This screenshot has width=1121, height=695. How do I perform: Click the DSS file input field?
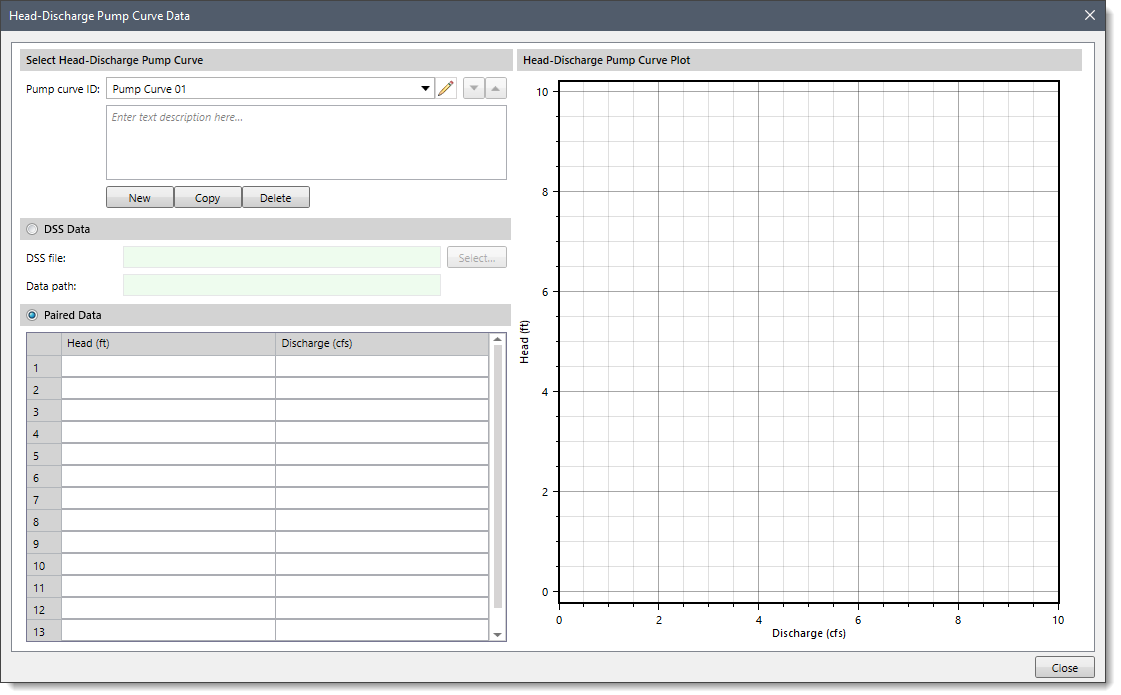[282, 257]
